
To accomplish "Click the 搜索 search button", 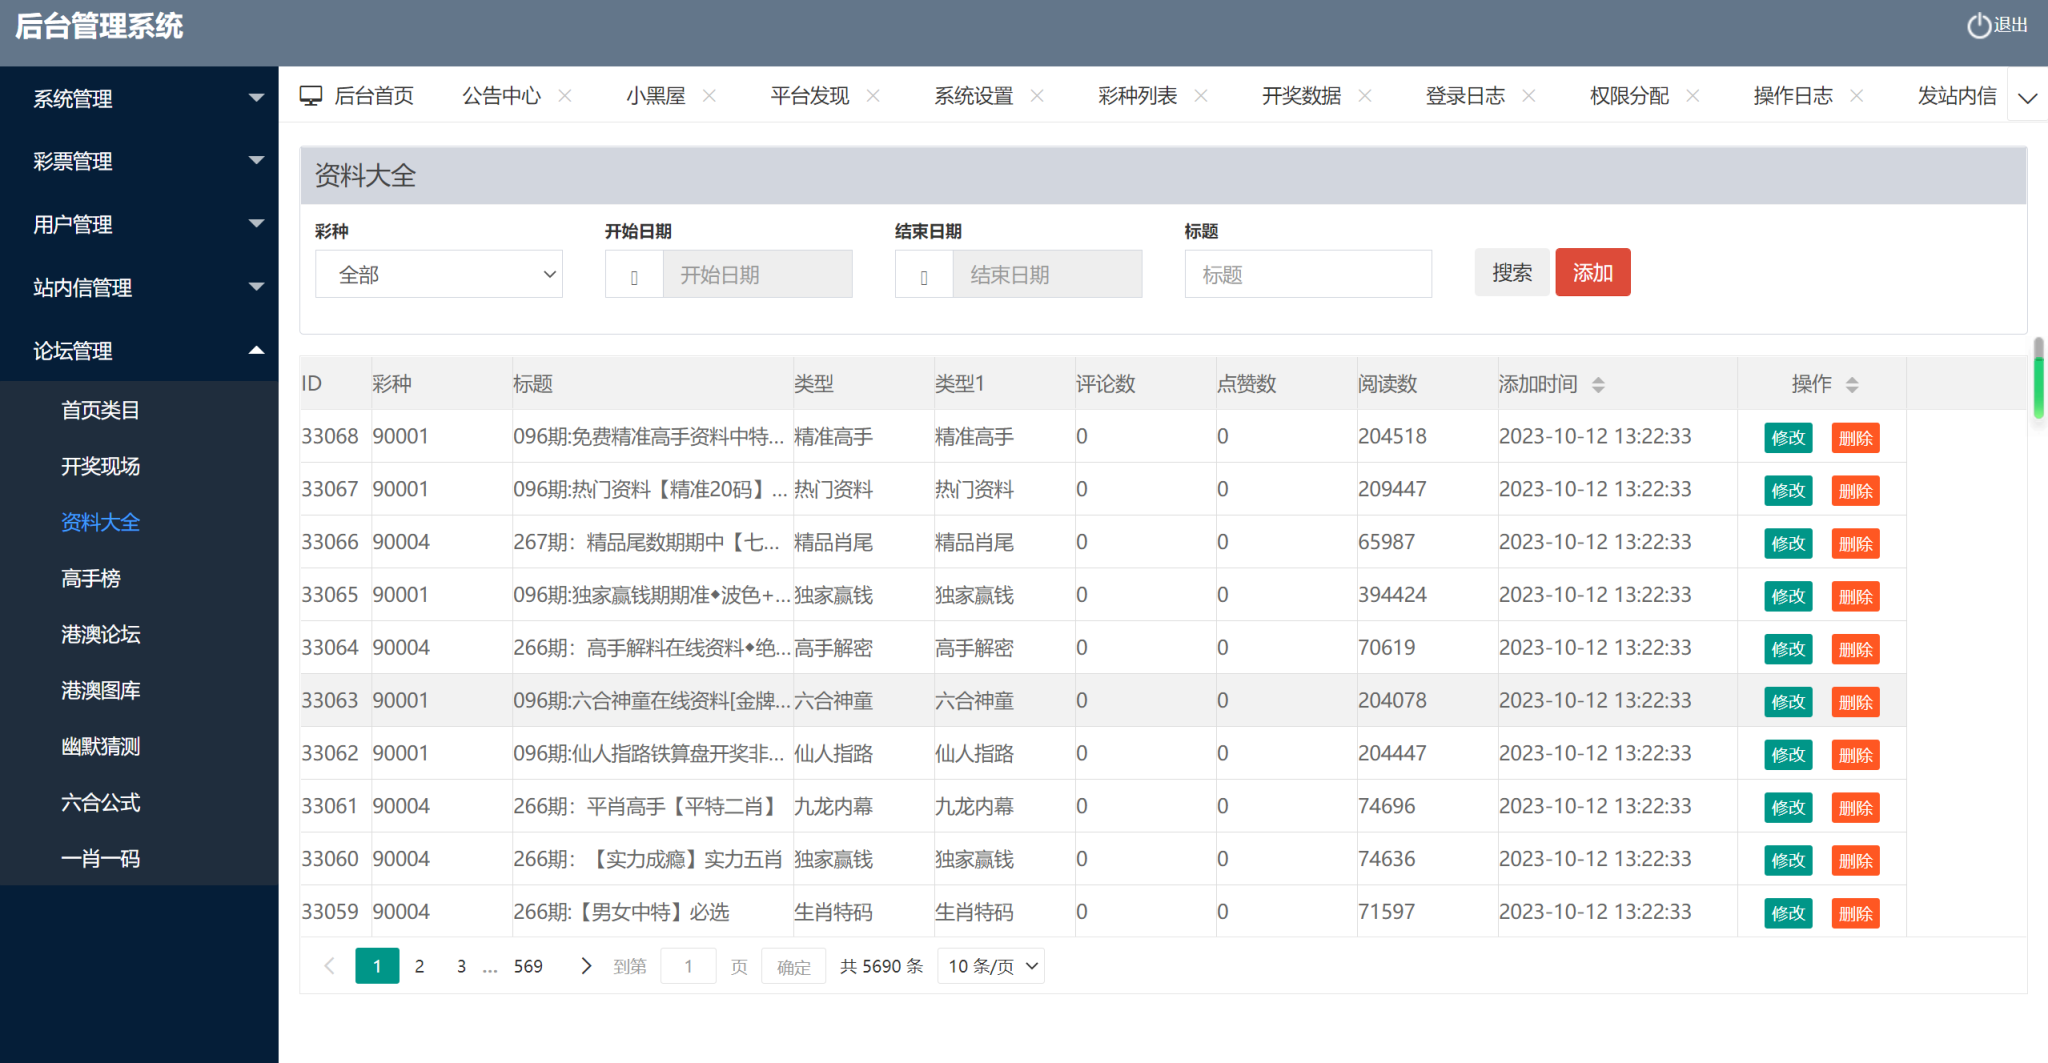I will click(x=1512, y=272).
